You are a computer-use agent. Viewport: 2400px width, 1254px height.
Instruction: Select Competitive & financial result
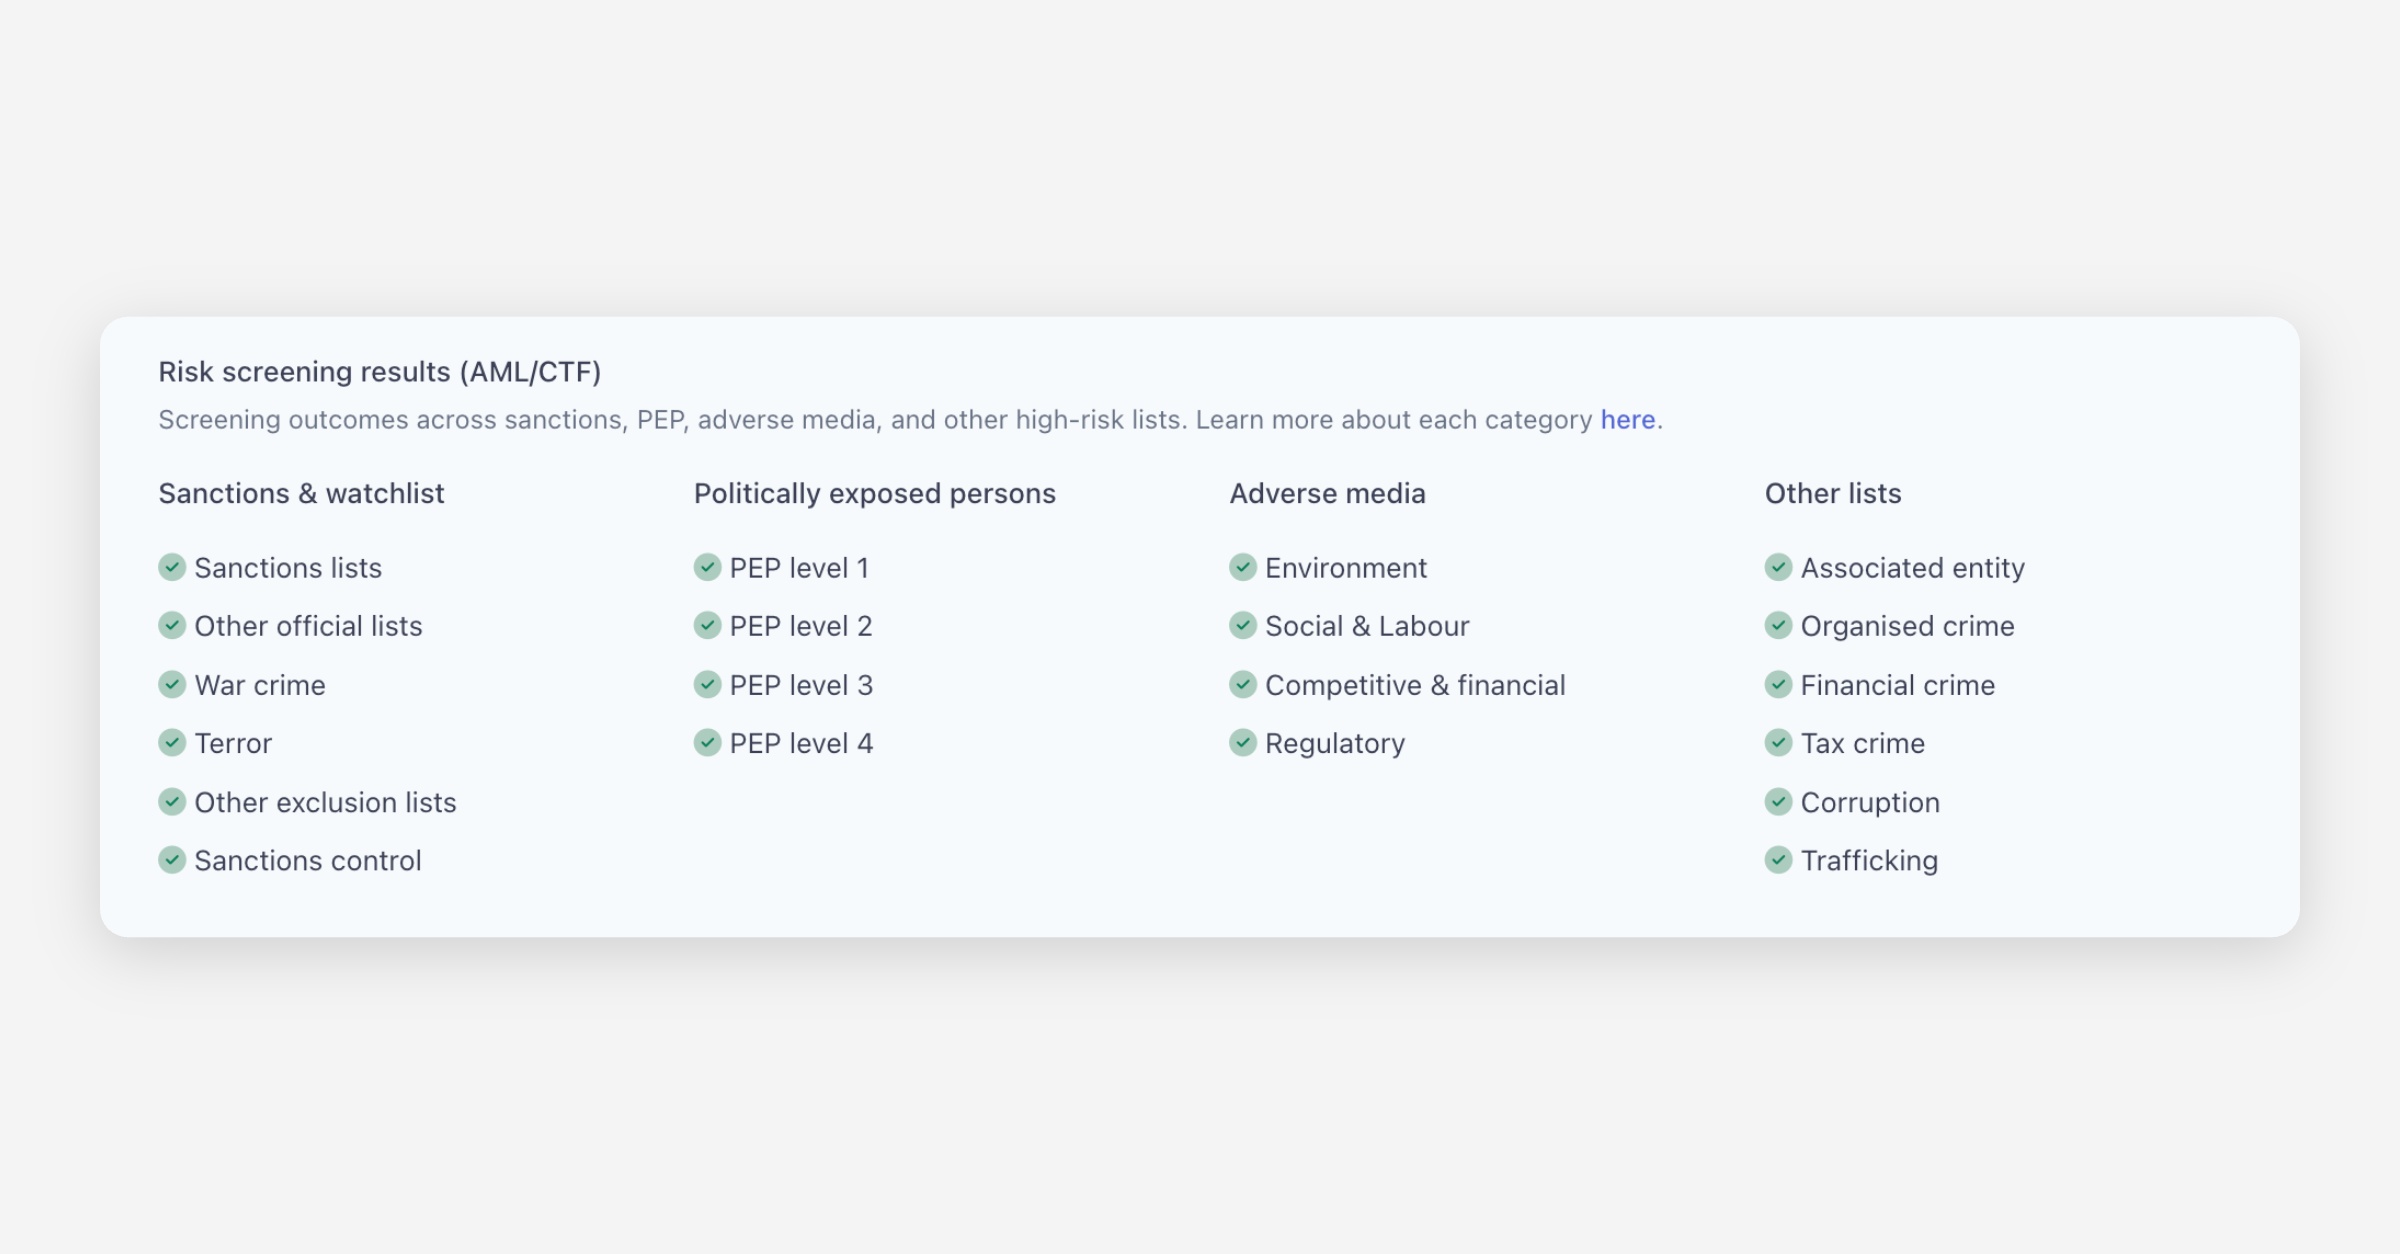[1414, 685]
